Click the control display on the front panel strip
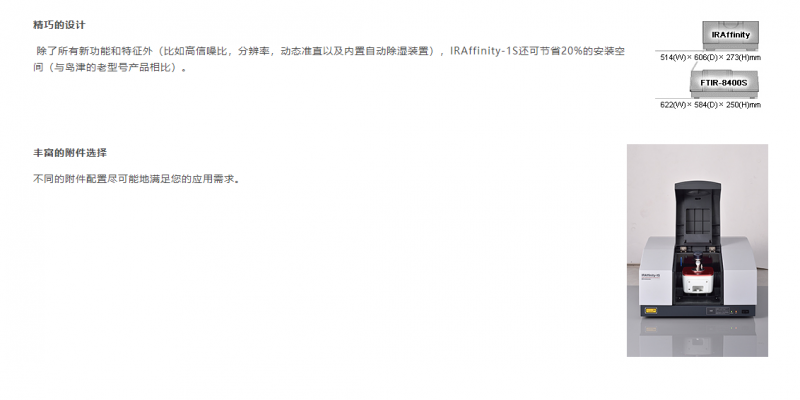 [718, 311]
